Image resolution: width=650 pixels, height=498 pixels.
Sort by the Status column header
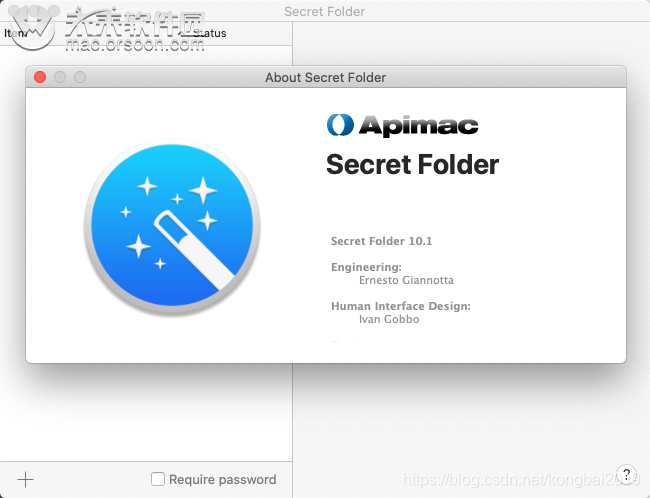click(210, 33)
